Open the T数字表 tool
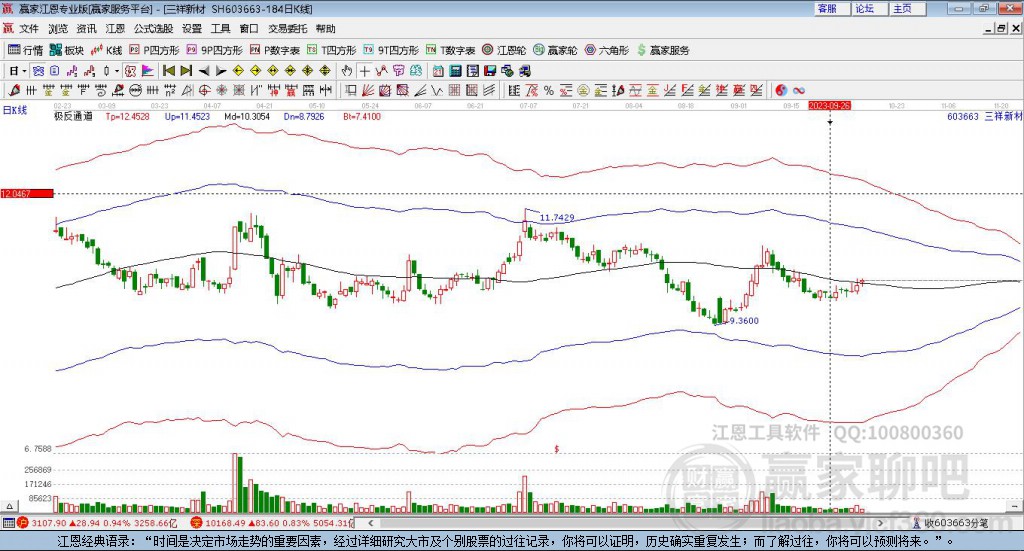Viewport: 1024px width, 551px height. coord(451,50)
